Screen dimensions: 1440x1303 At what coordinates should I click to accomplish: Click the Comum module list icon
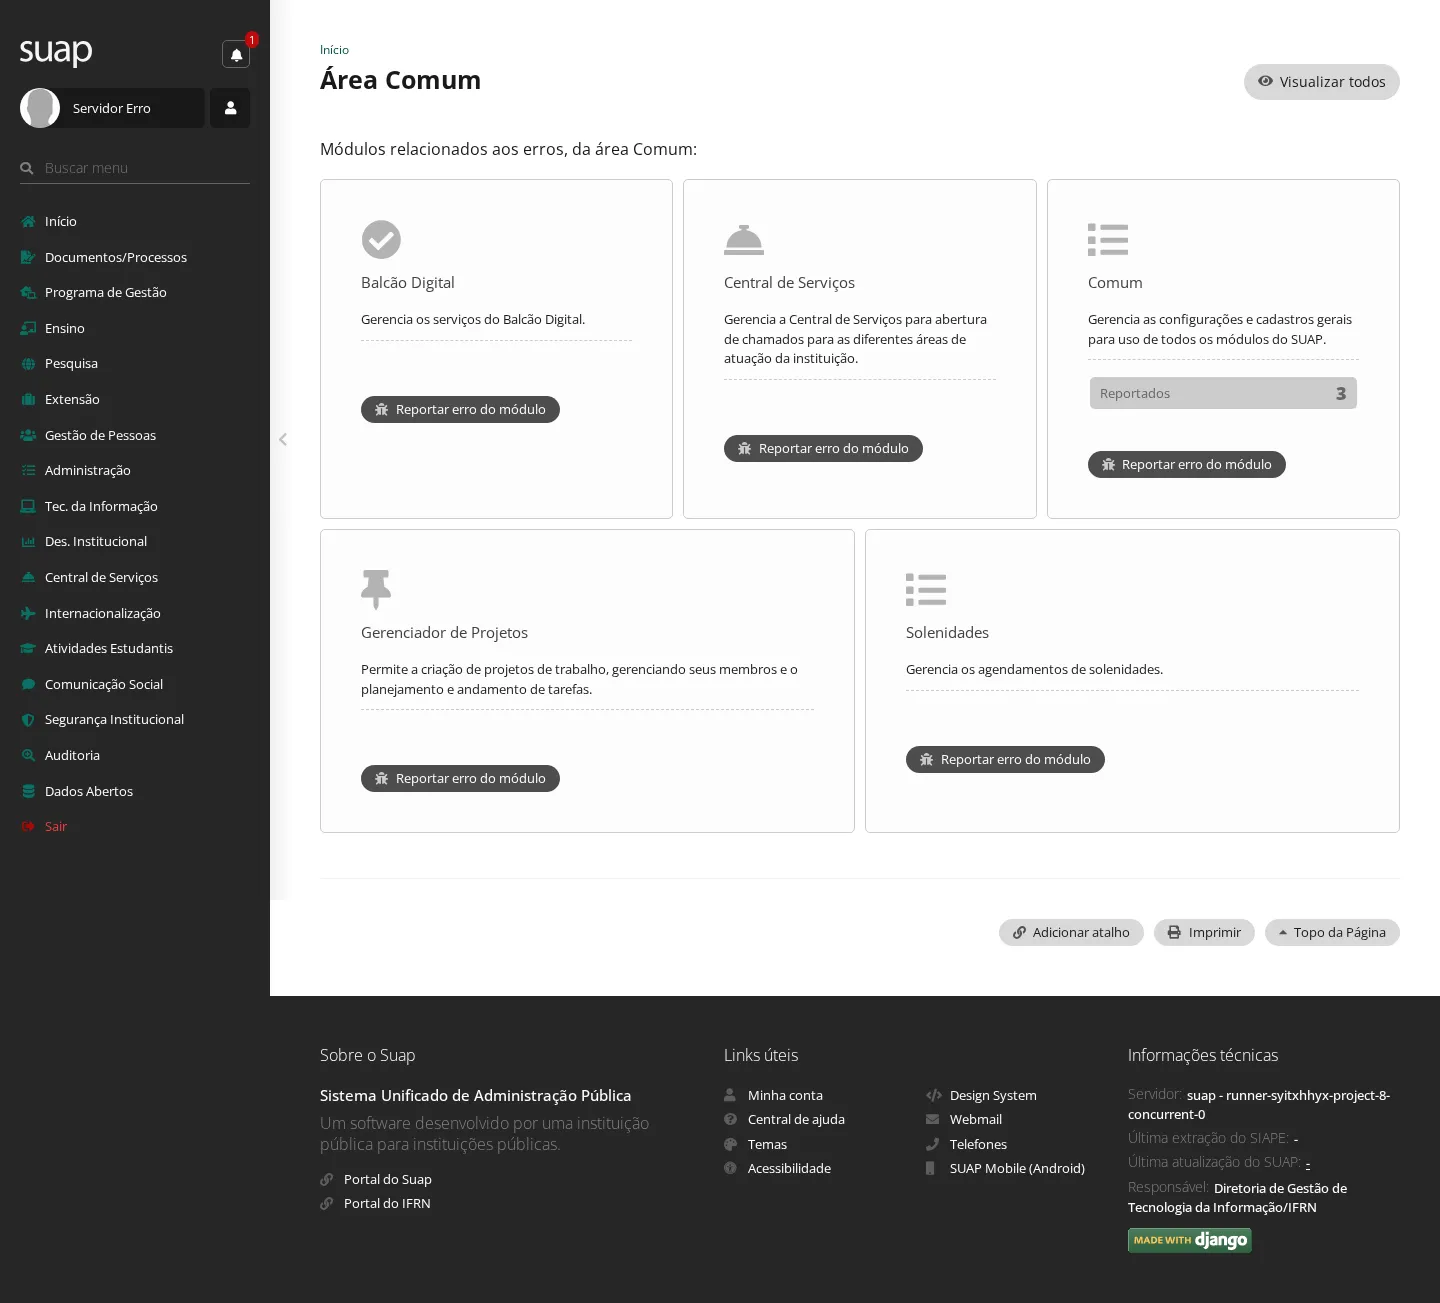click(1108, 240)
